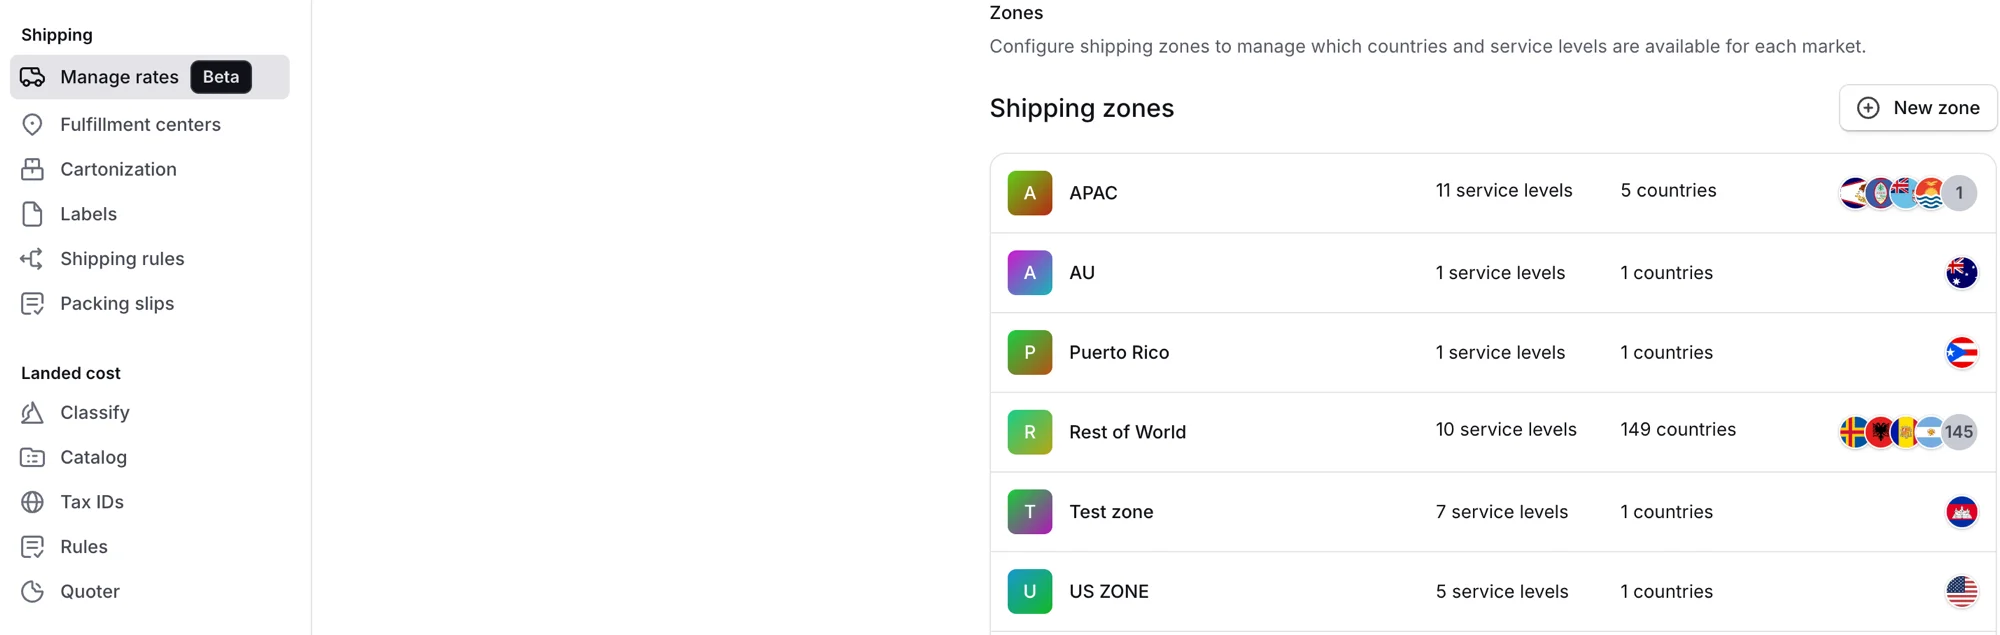Open the Rest of World zone
This screenshot has width=2000, height=635.
click(x=1127, y=432)
